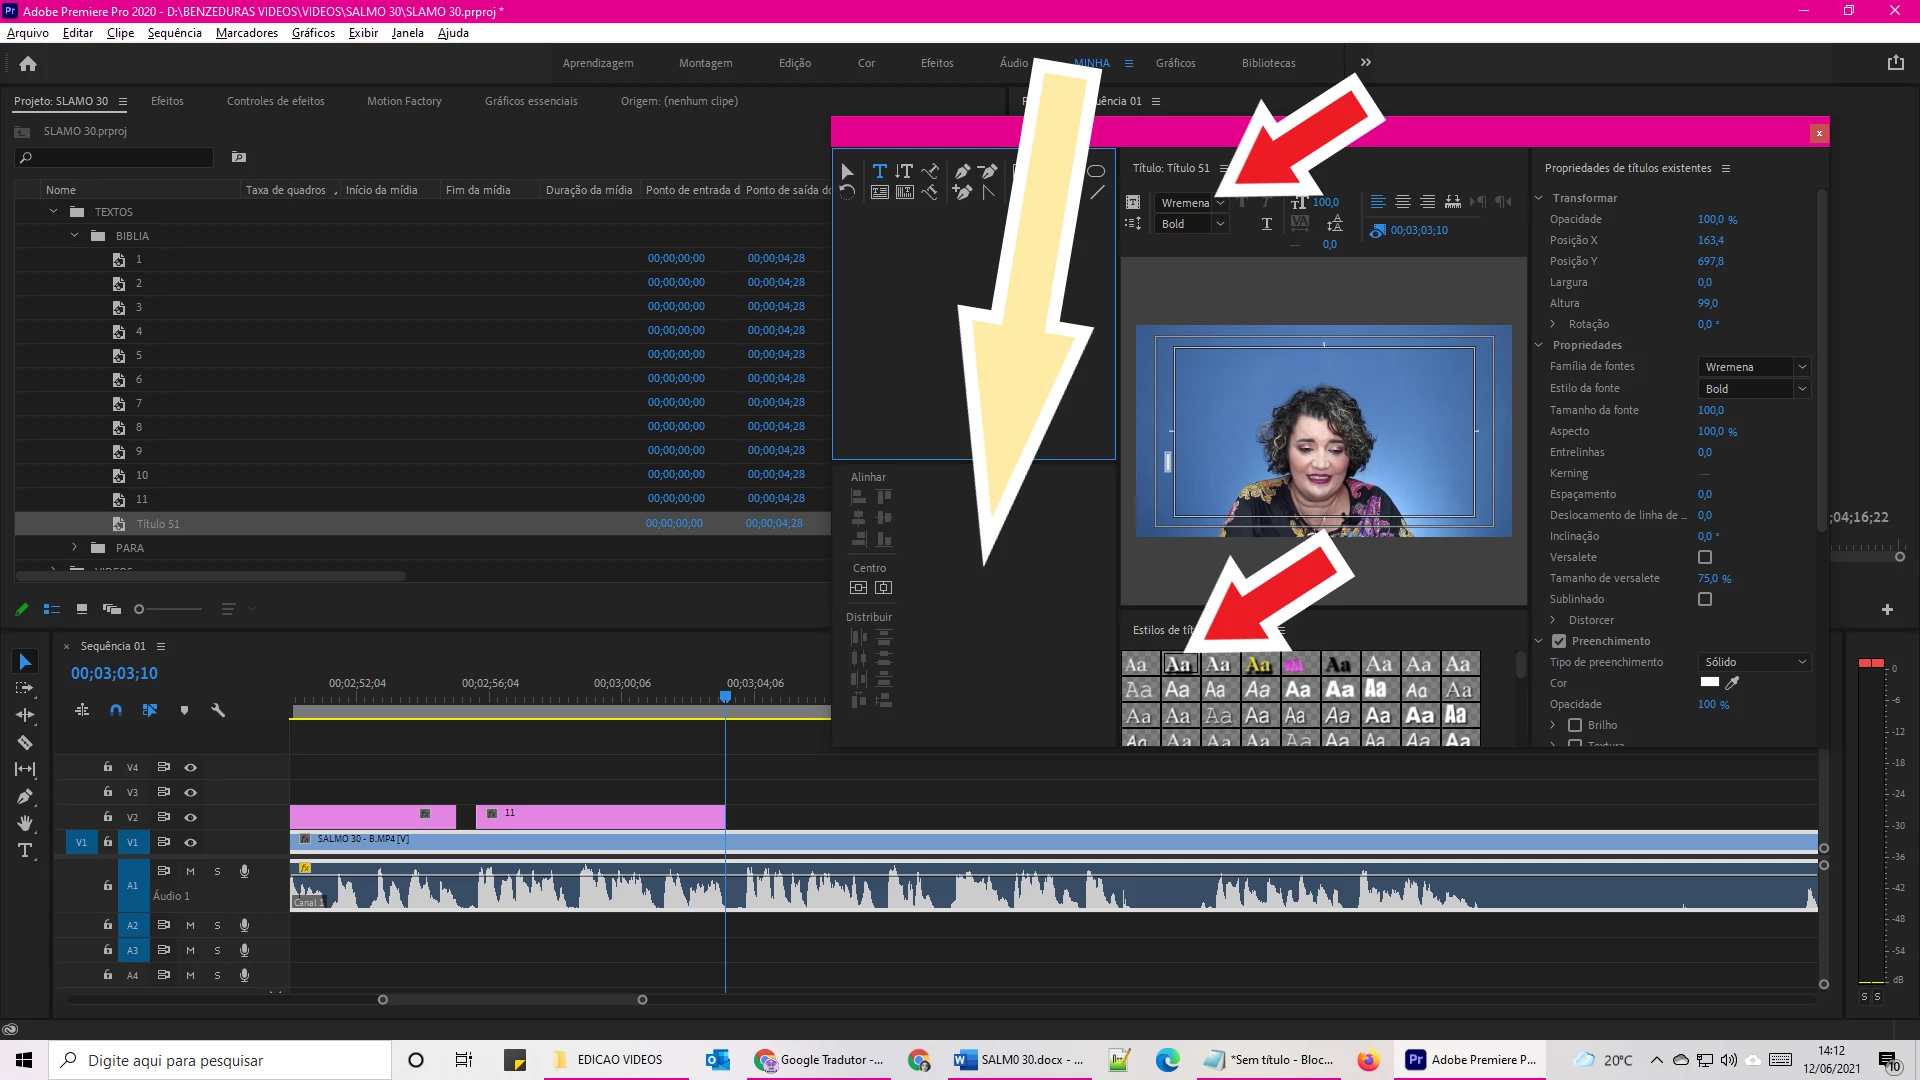Open the Estilo da fonte Bold dropdown in properties

click(x=1755, y=389)
